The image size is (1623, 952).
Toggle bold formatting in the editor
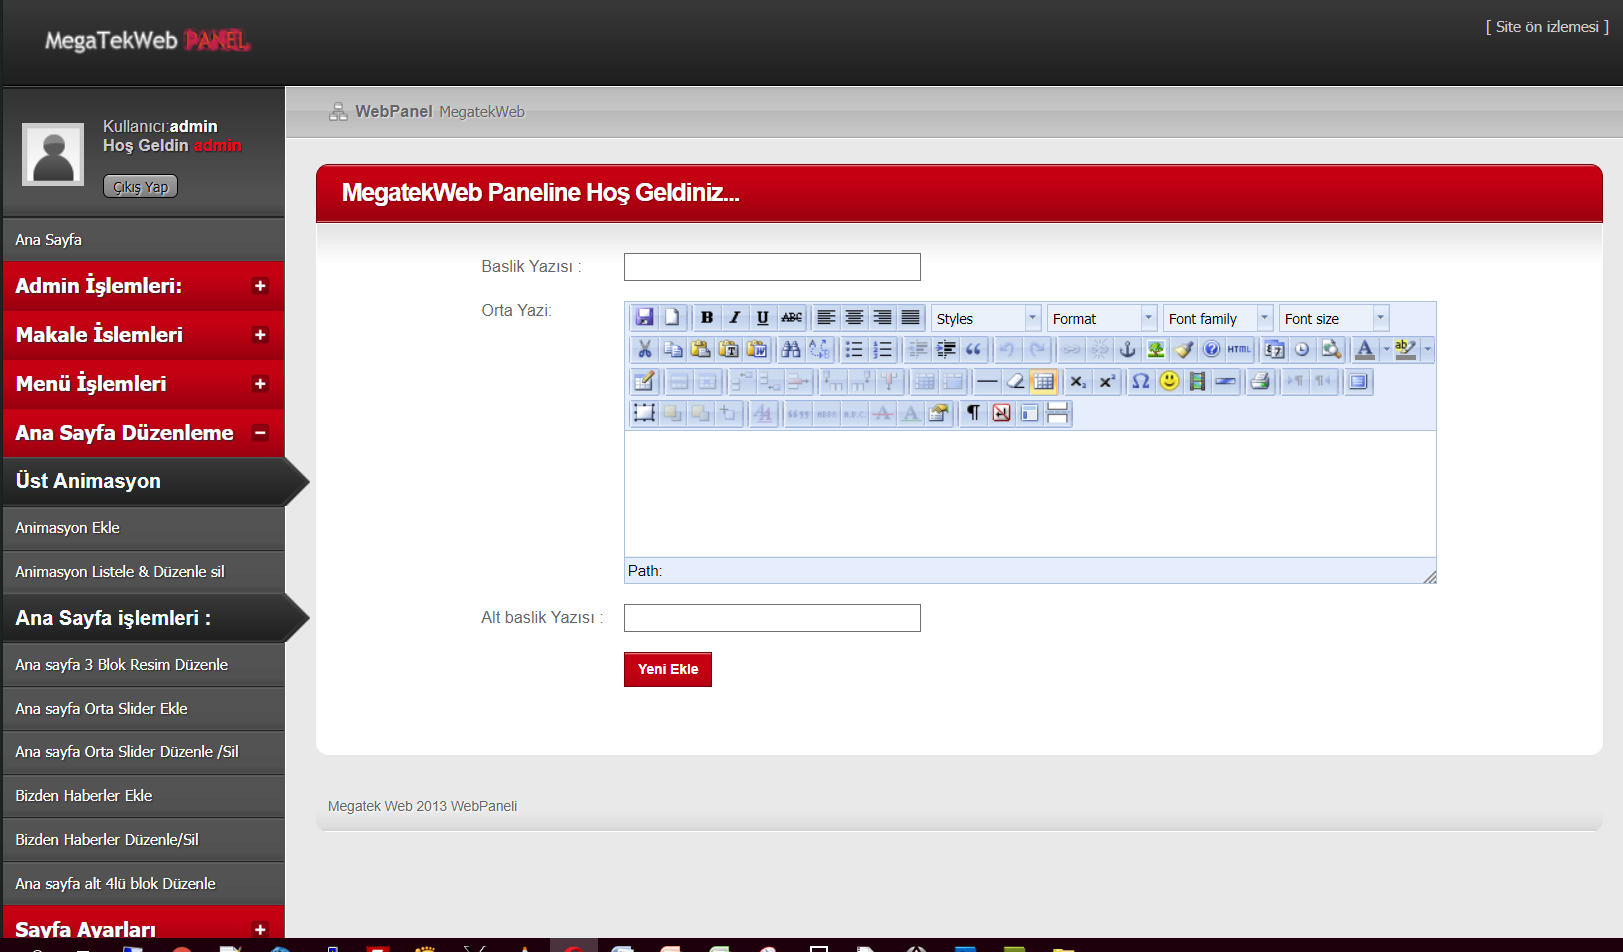[707, 318]
